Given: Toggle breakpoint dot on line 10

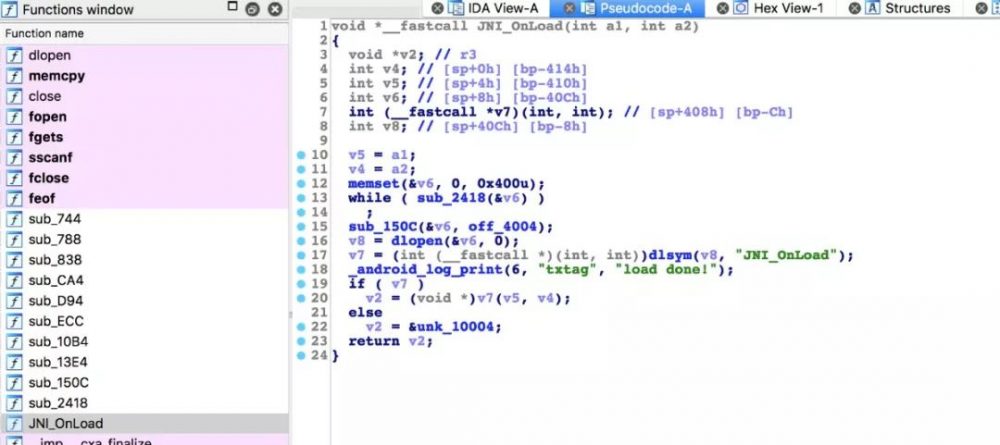Looking at the screenshot, I should tap(301, 155).
